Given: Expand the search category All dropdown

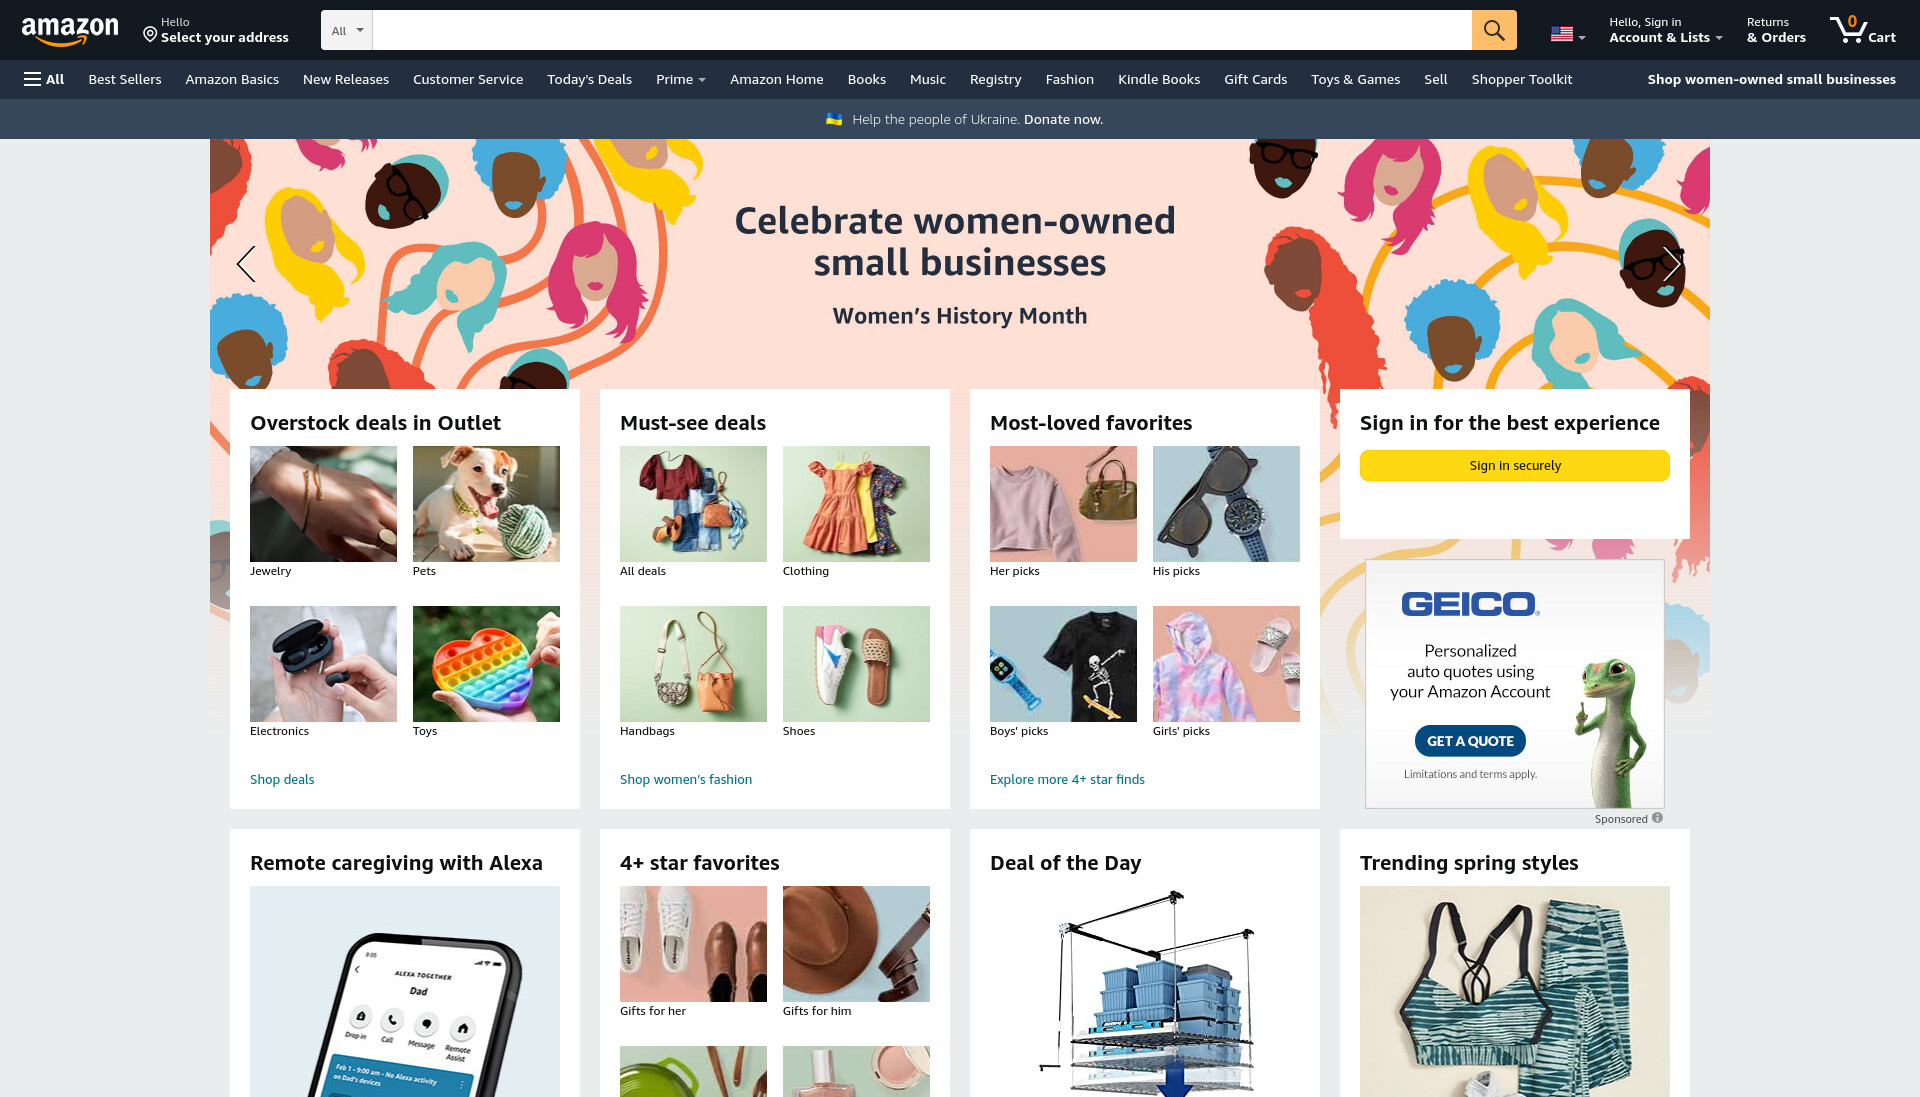Looking at the screenshot, I should click(347, 30).
